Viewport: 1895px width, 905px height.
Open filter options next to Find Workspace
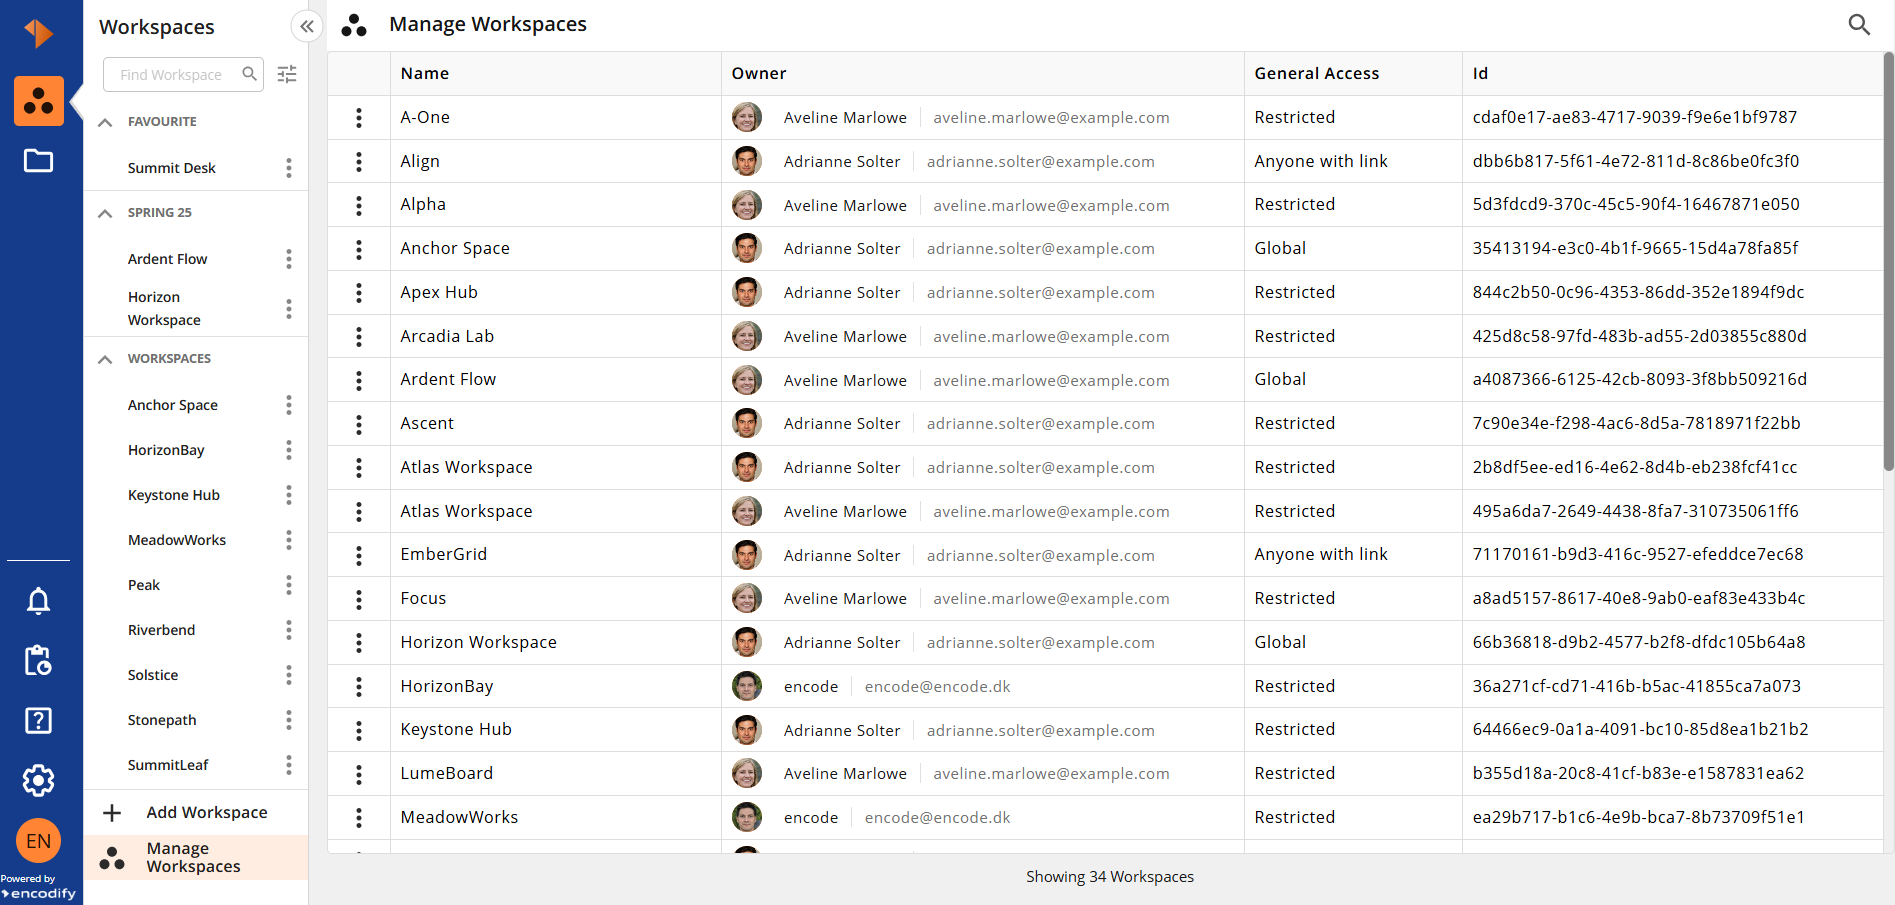pyautogui.click(x=287, y=74)
